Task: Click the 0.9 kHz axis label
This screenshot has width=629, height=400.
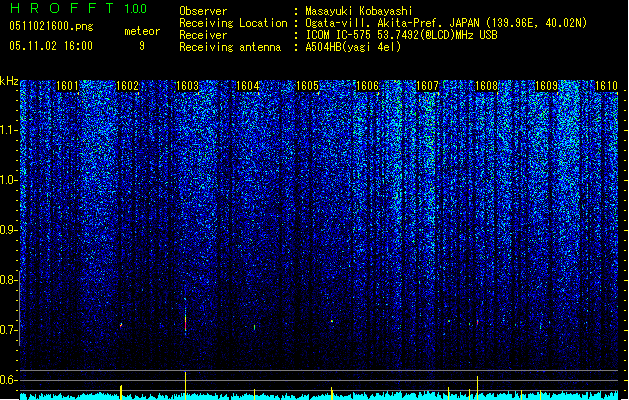Action: click(x=9, y=230)
